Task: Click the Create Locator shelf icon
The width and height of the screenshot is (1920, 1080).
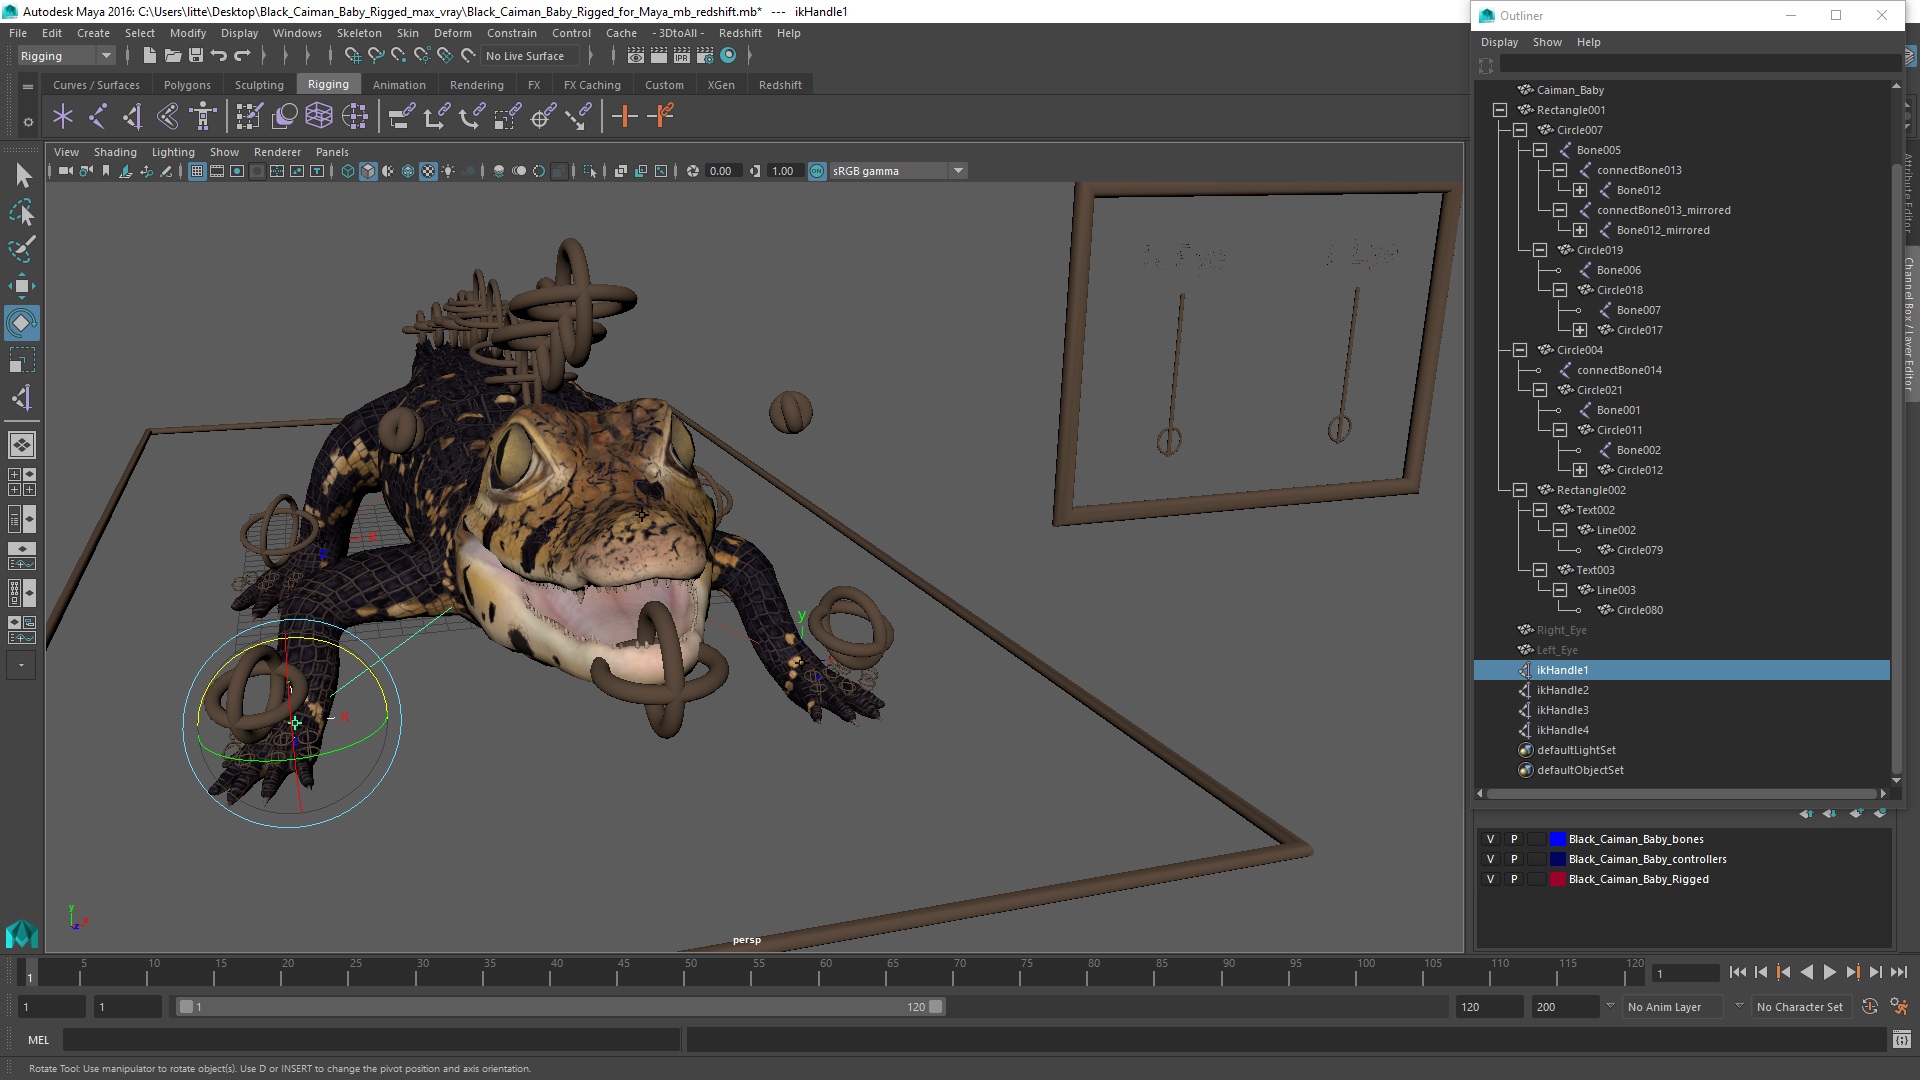Action: pos(63,117)
